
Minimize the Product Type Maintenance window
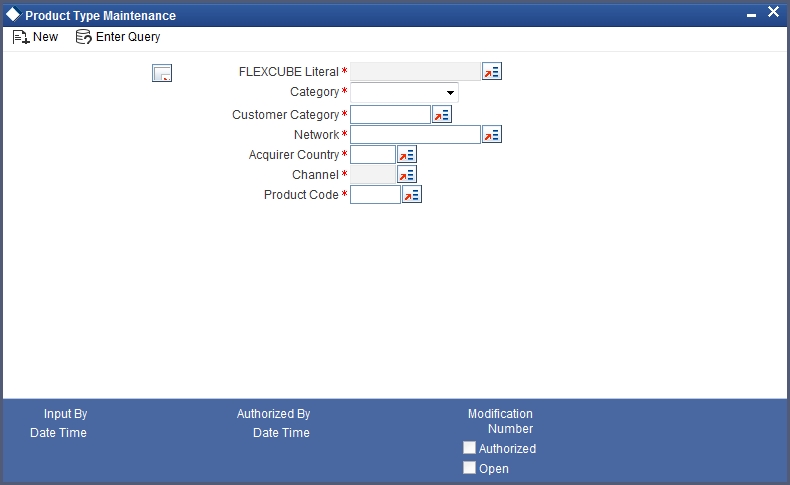[751, 16]
